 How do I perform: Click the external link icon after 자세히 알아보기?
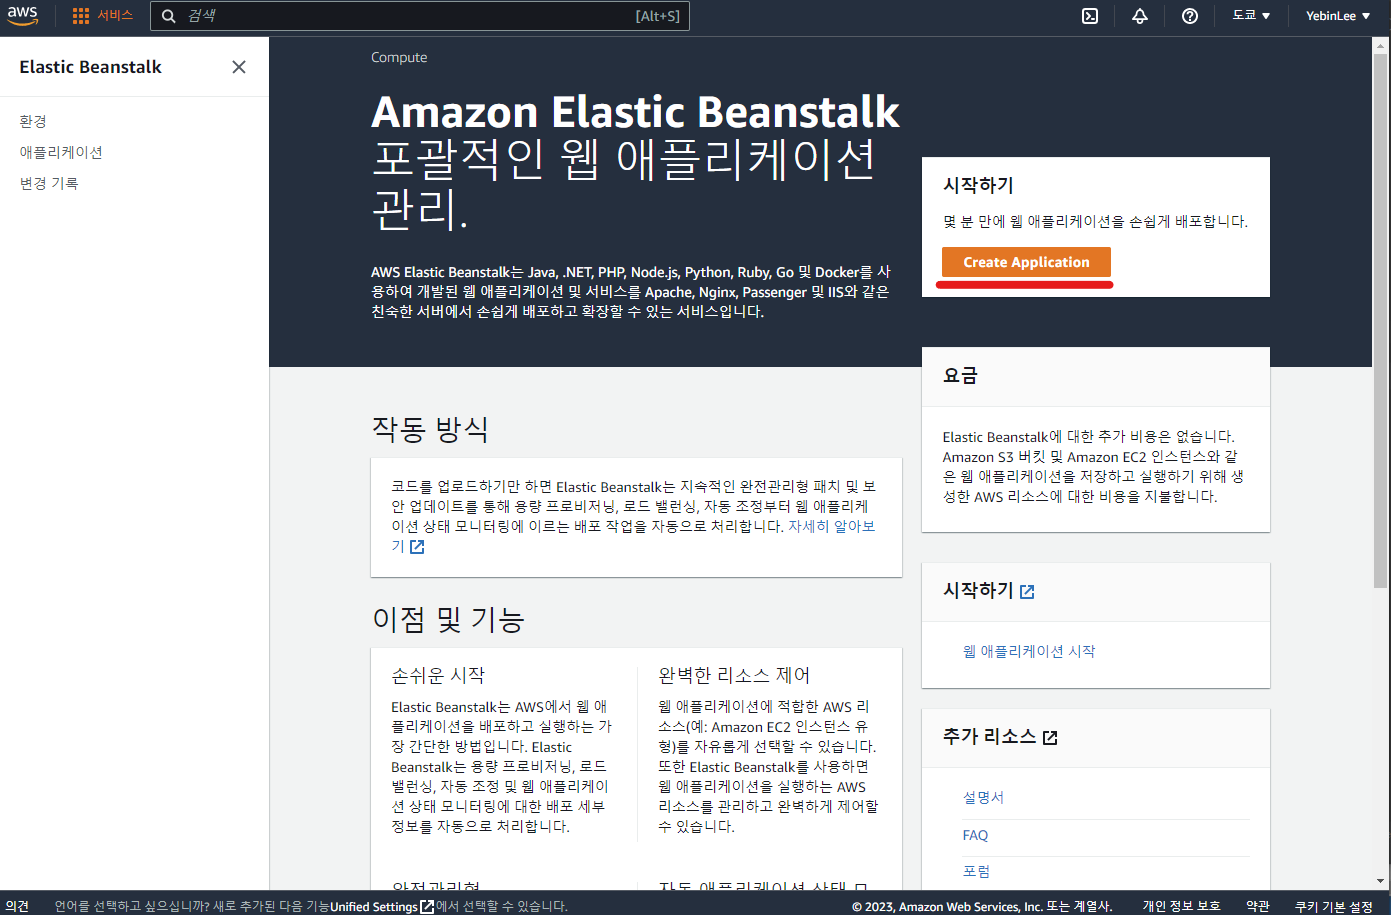pos(417,547)
